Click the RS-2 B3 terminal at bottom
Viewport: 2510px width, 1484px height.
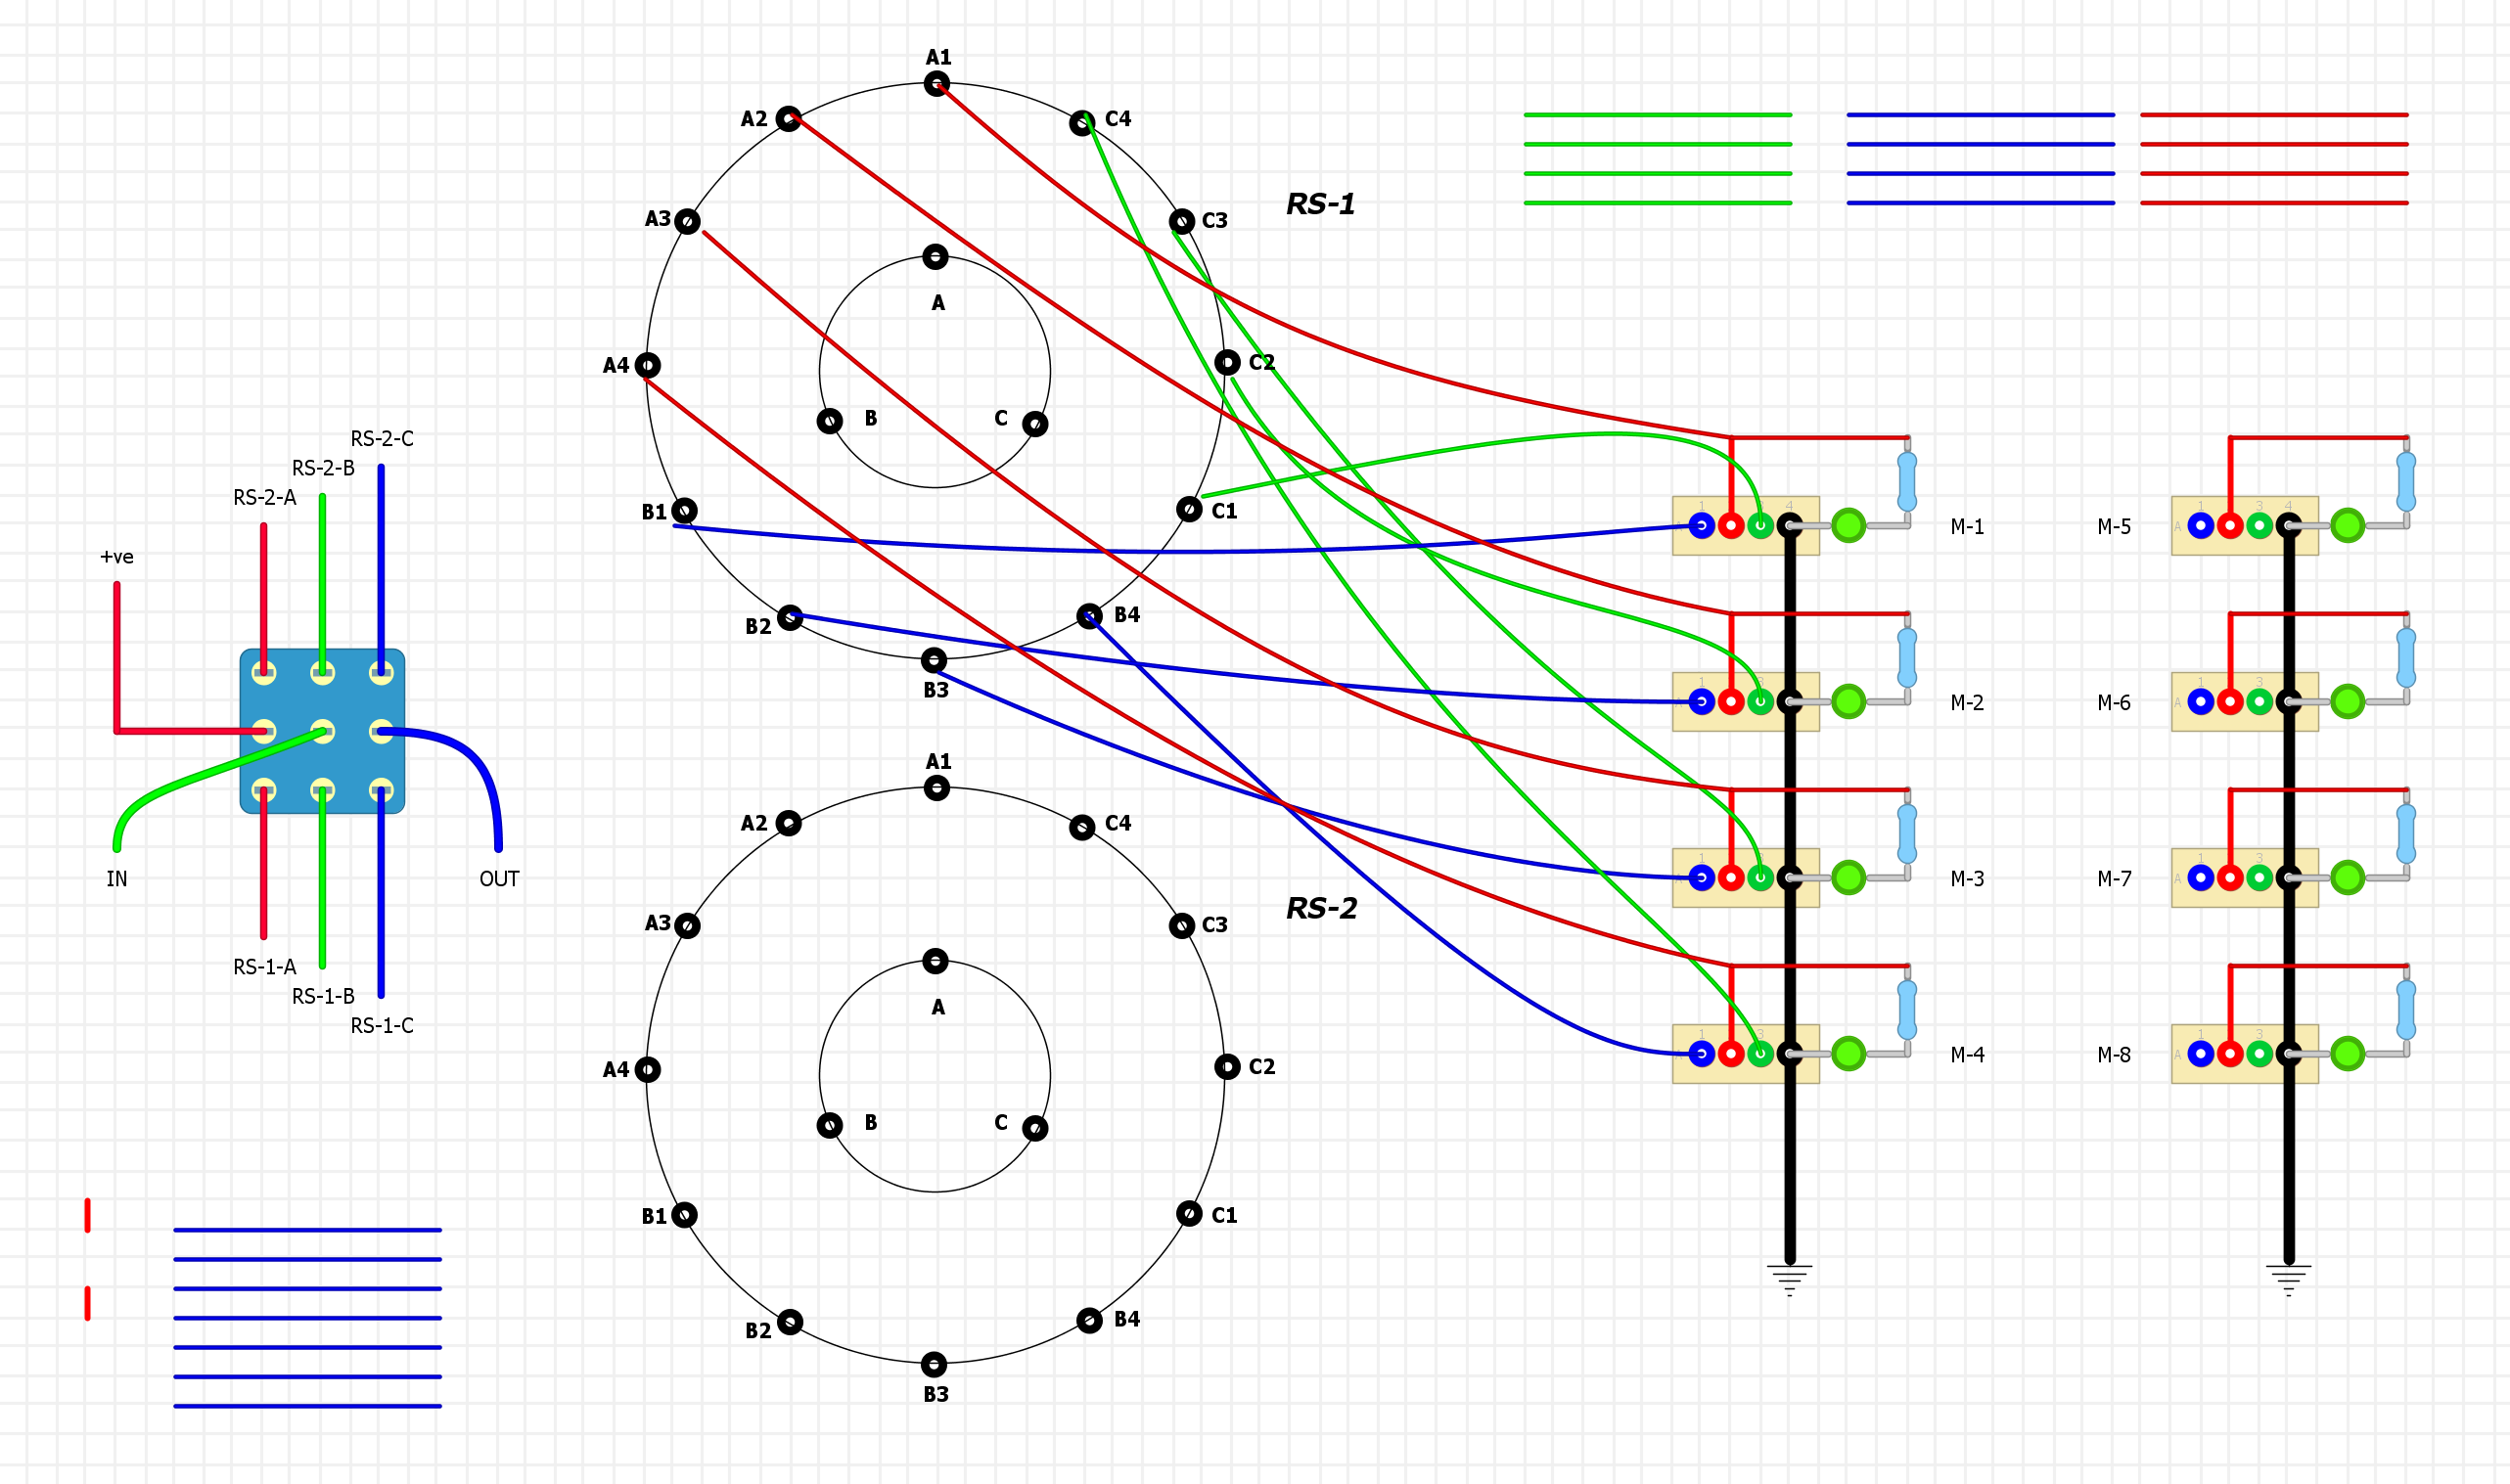click(934, 1364)
